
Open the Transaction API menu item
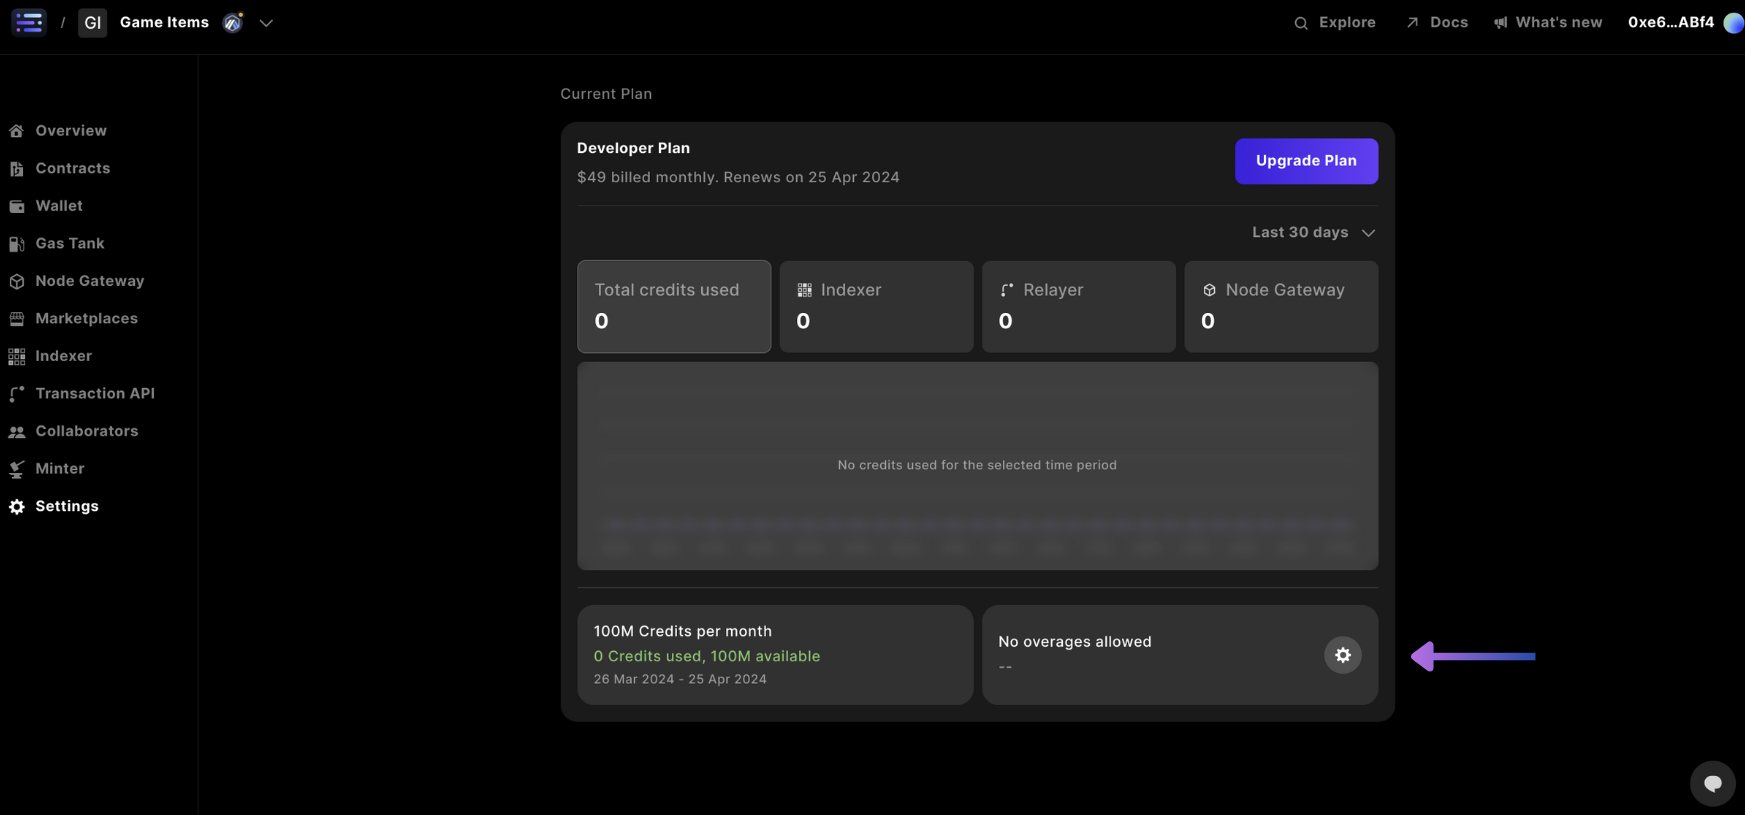95,393
